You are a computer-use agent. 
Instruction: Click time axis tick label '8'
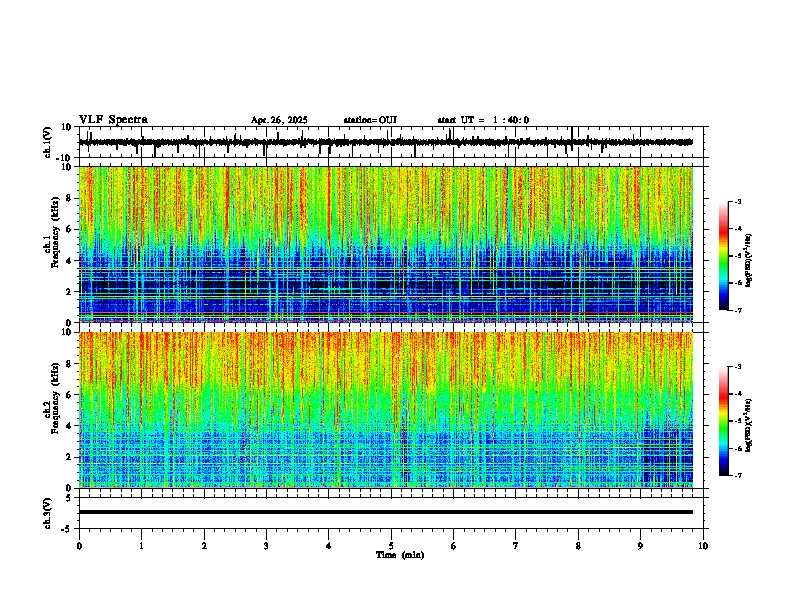click(x=578, y=546)
